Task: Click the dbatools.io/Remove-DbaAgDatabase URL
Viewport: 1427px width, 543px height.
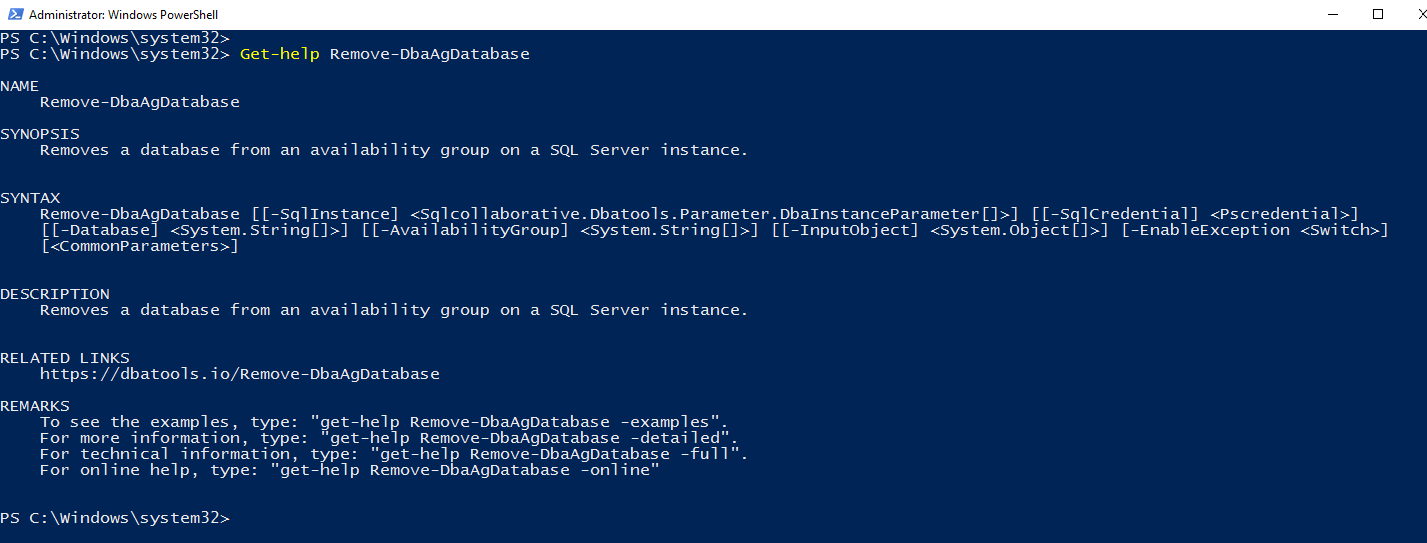Action: point(239,374)
